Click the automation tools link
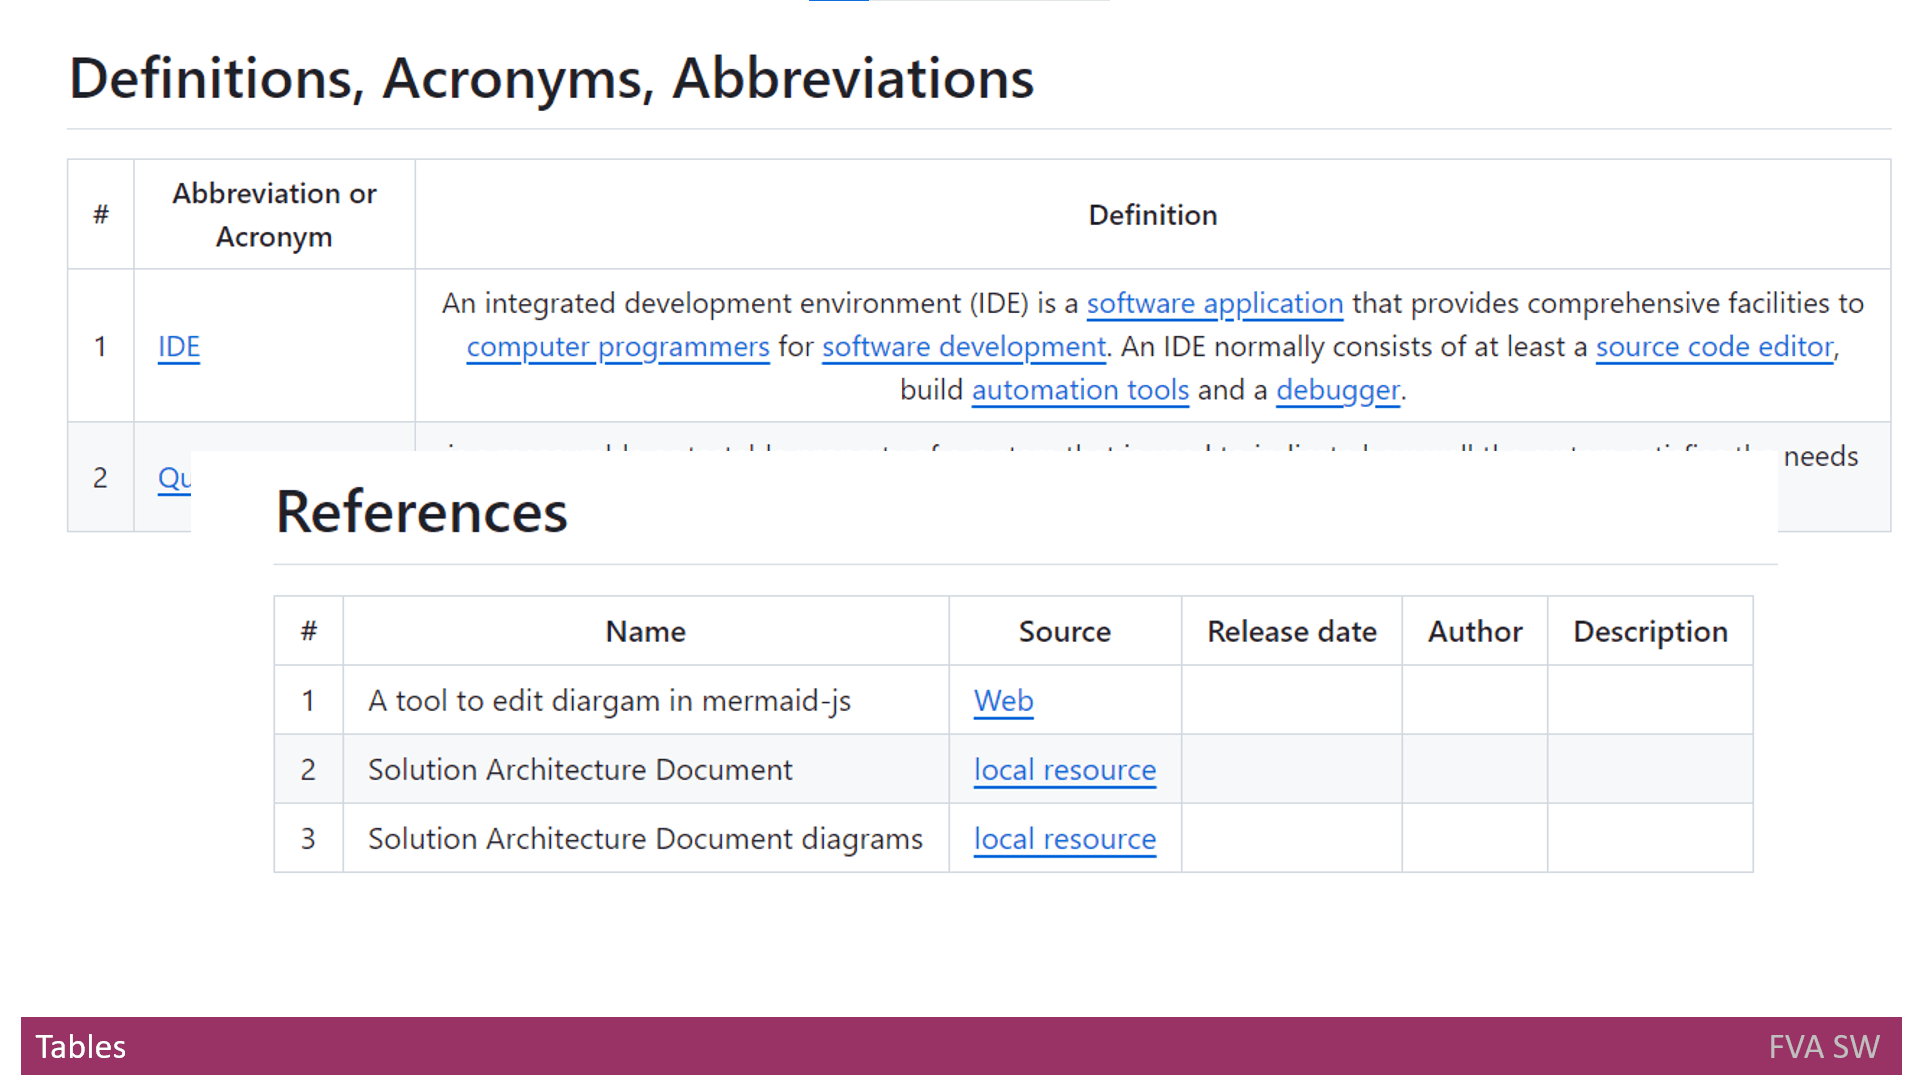Viewport: 1920px width, 1080px height. (1080, 390)
